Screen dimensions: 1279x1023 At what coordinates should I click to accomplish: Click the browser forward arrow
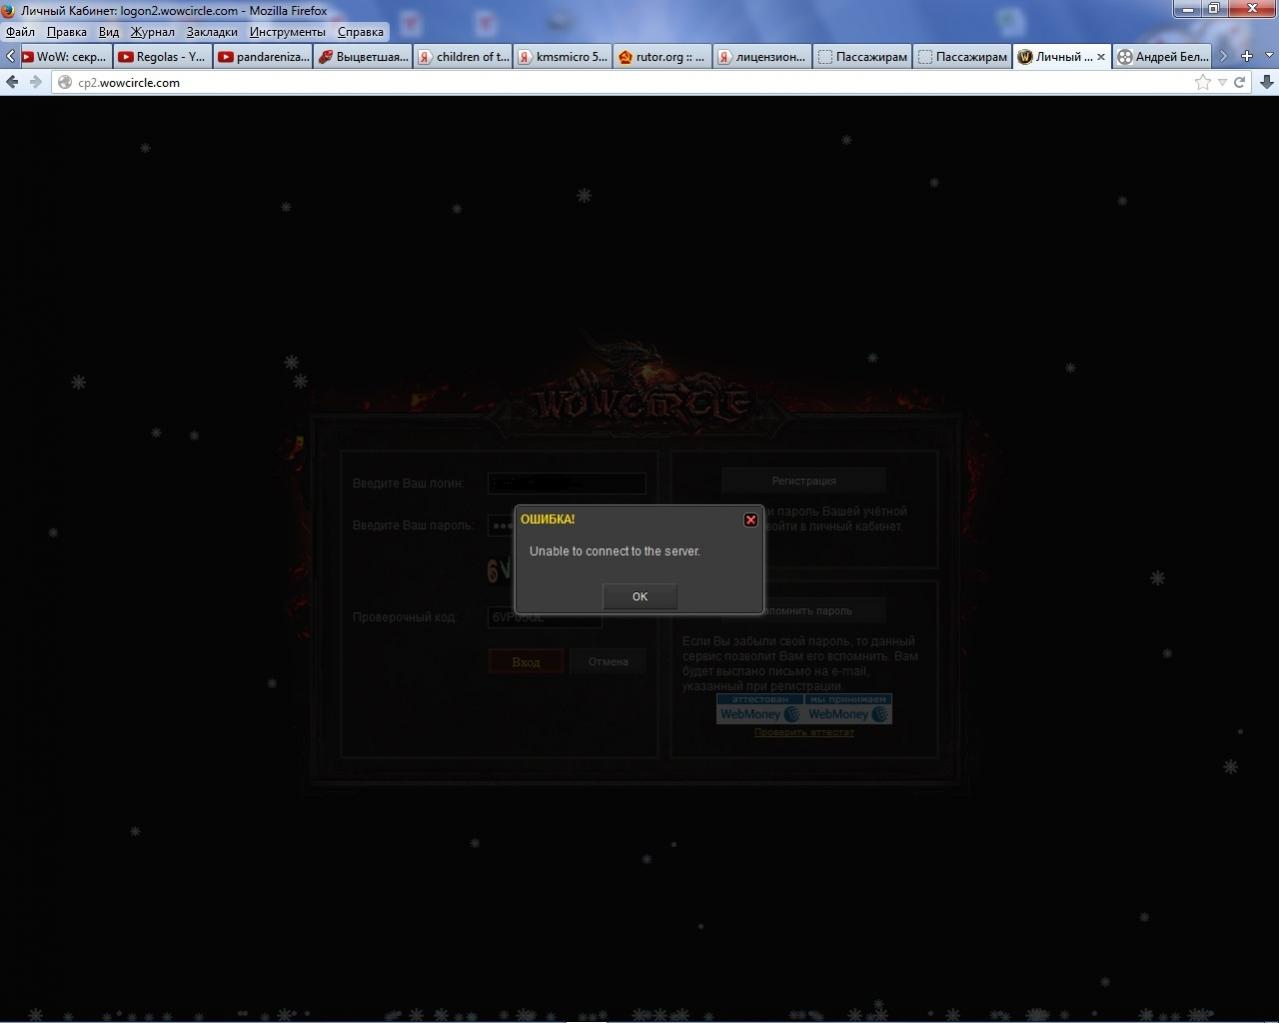click(x=35, y=82)
